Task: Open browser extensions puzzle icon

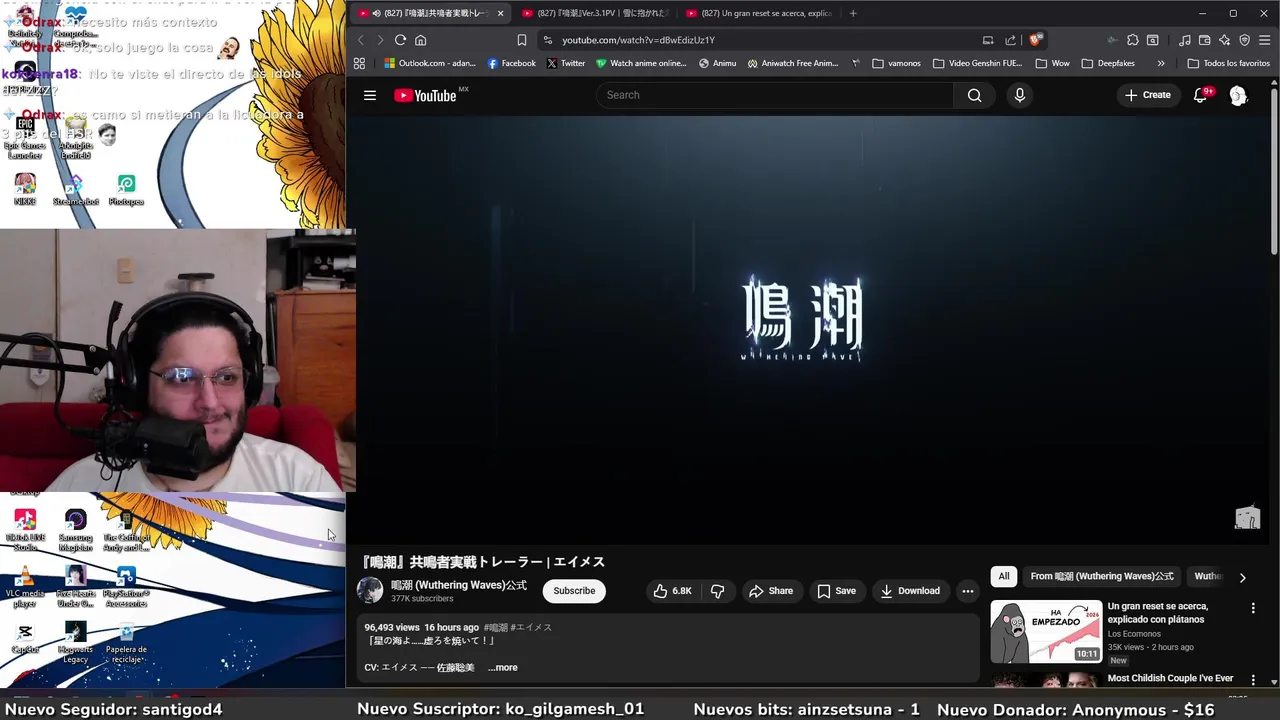Action: tap(1133, 40)
